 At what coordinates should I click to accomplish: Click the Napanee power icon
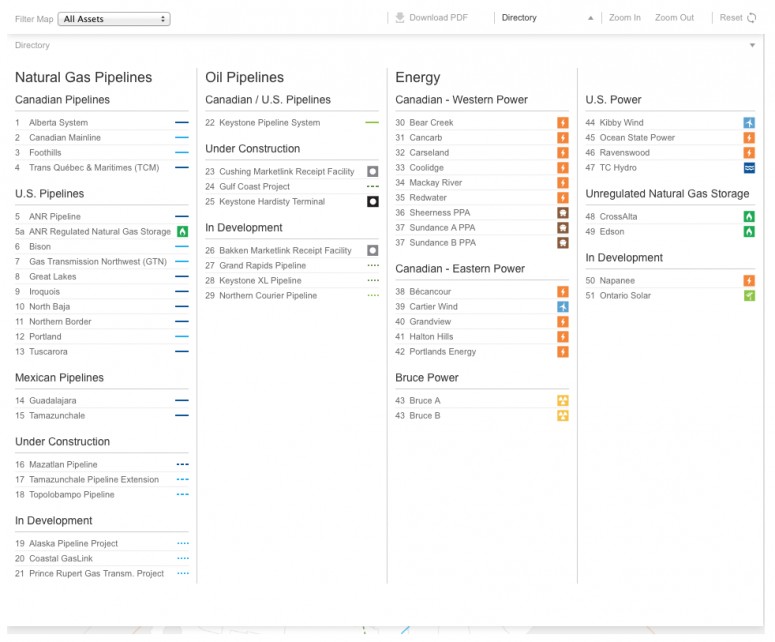(x=749, y=281)
